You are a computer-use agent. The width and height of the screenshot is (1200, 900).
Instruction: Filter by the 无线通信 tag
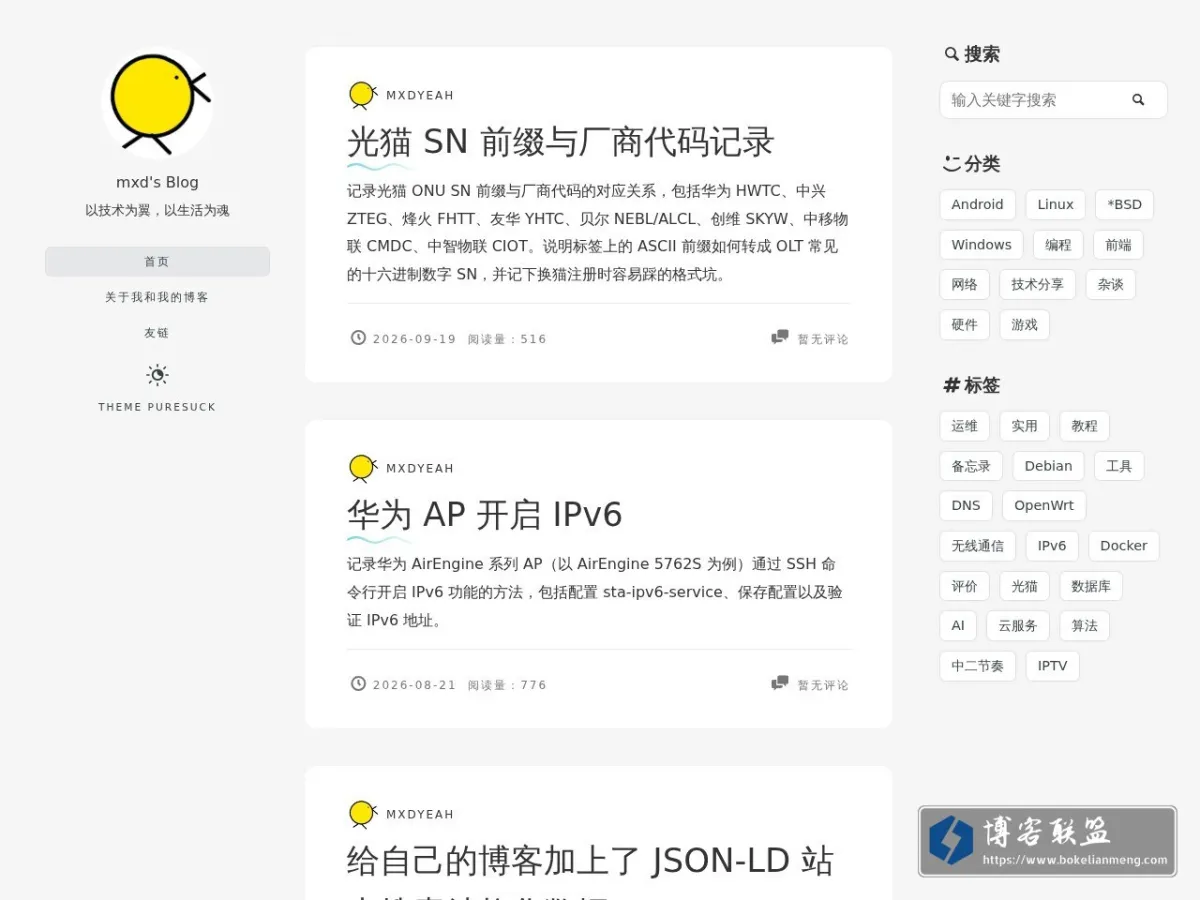tap(977, 546)
